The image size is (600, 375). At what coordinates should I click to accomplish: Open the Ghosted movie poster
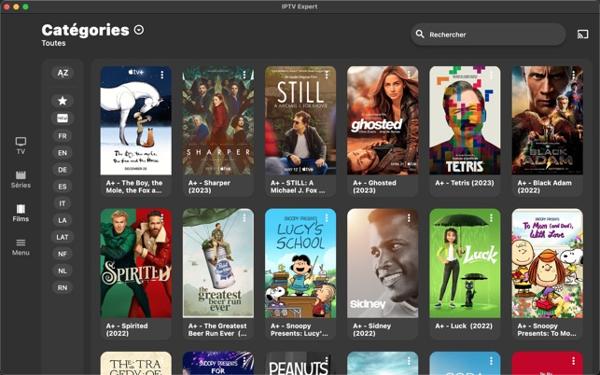(383, 120)
